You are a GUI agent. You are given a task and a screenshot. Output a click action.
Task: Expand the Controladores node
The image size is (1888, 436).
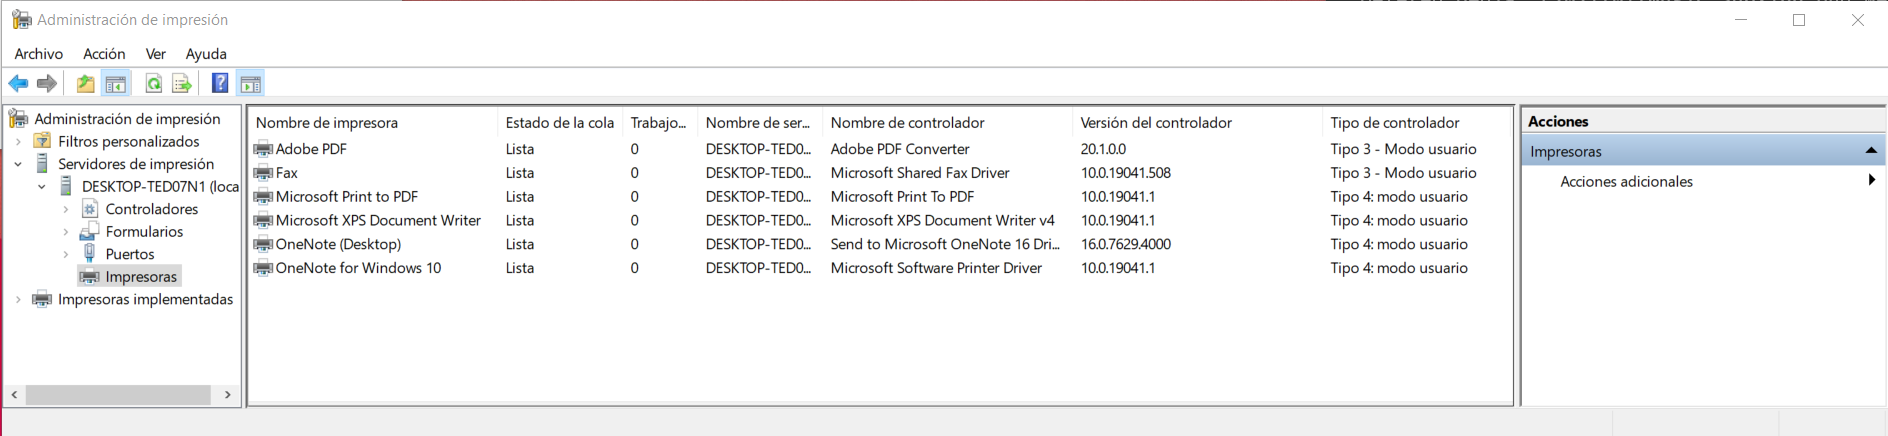pyautogui.click(x=66, y=209)
